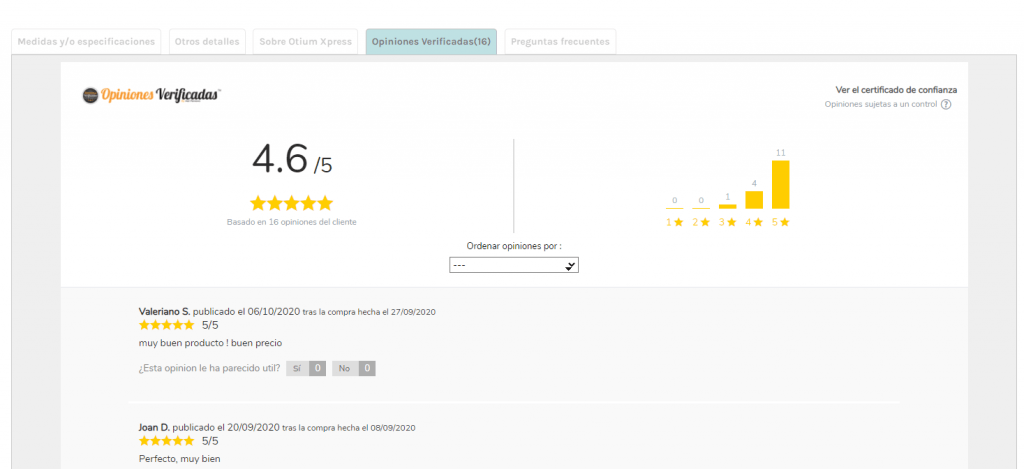Select the Opiniones Verificadas(16) tab
This screenshot has height=469, width=1024.
click(x=431, y=41)
